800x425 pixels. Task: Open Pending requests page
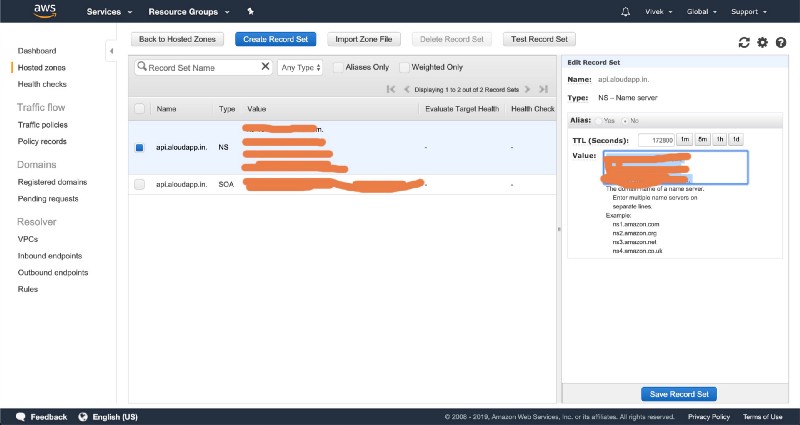pyautogui.click(x=48, y=199)
